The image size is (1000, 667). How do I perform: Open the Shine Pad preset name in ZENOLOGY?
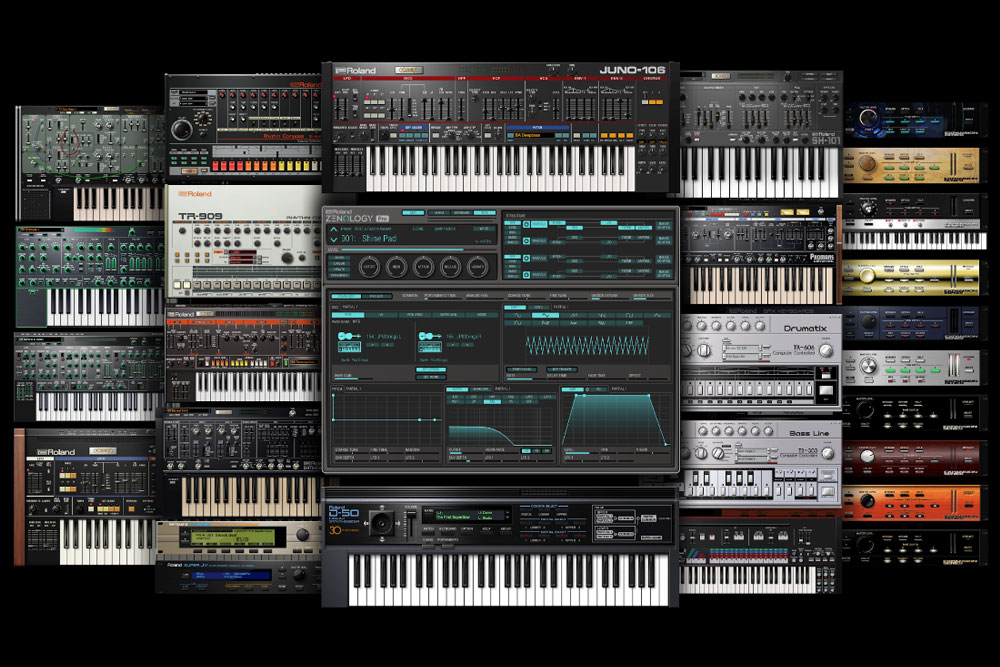379,238
